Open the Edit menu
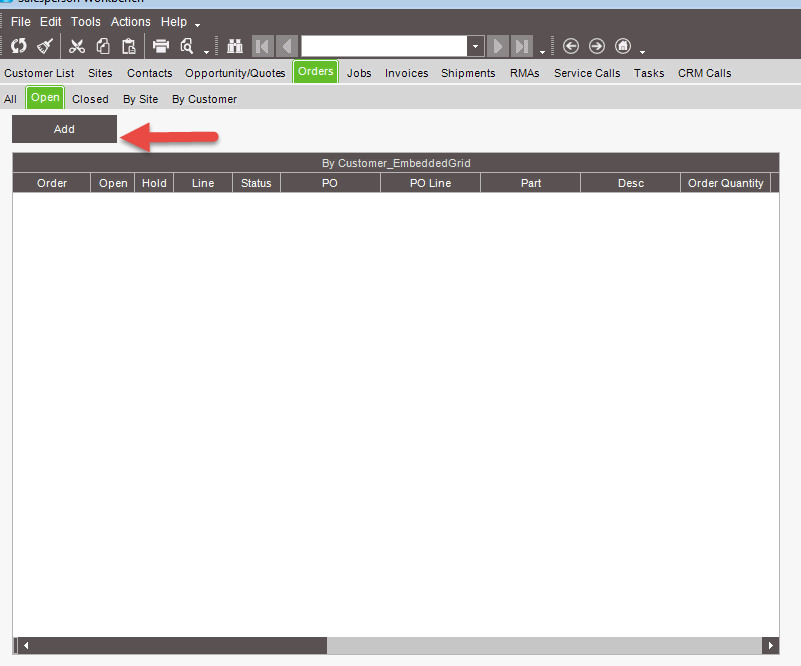 (x=51, y=22)
